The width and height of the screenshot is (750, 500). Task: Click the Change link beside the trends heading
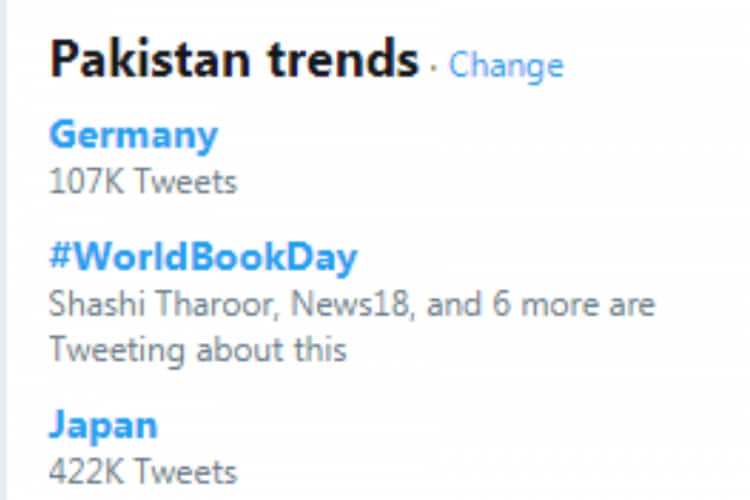pyautogui.click(x=505, y=65)
